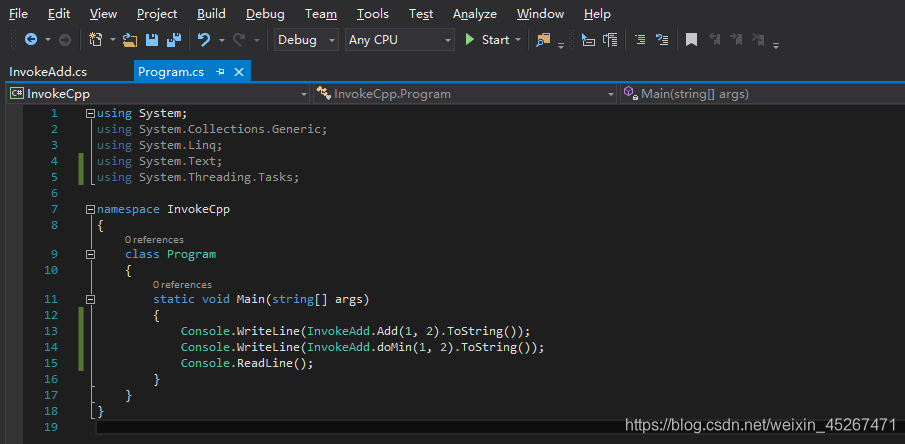The image size is (905, 444).
Task: Open the Help menu
Action: pyautogui.click(x=597, y=13)
